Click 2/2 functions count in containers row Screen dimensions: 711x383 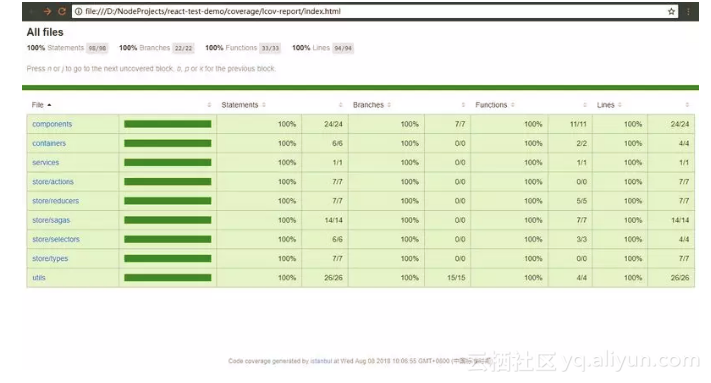(582, 143)
